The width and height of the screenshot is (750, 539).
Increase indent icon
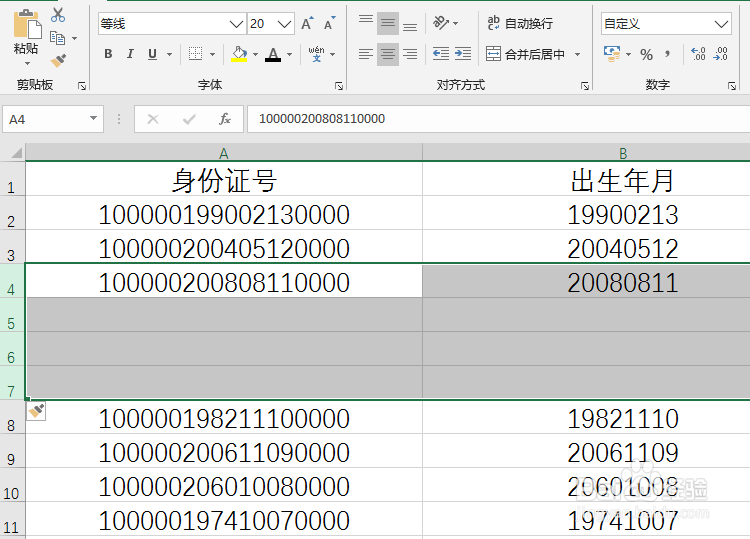[x=463, y=54]
